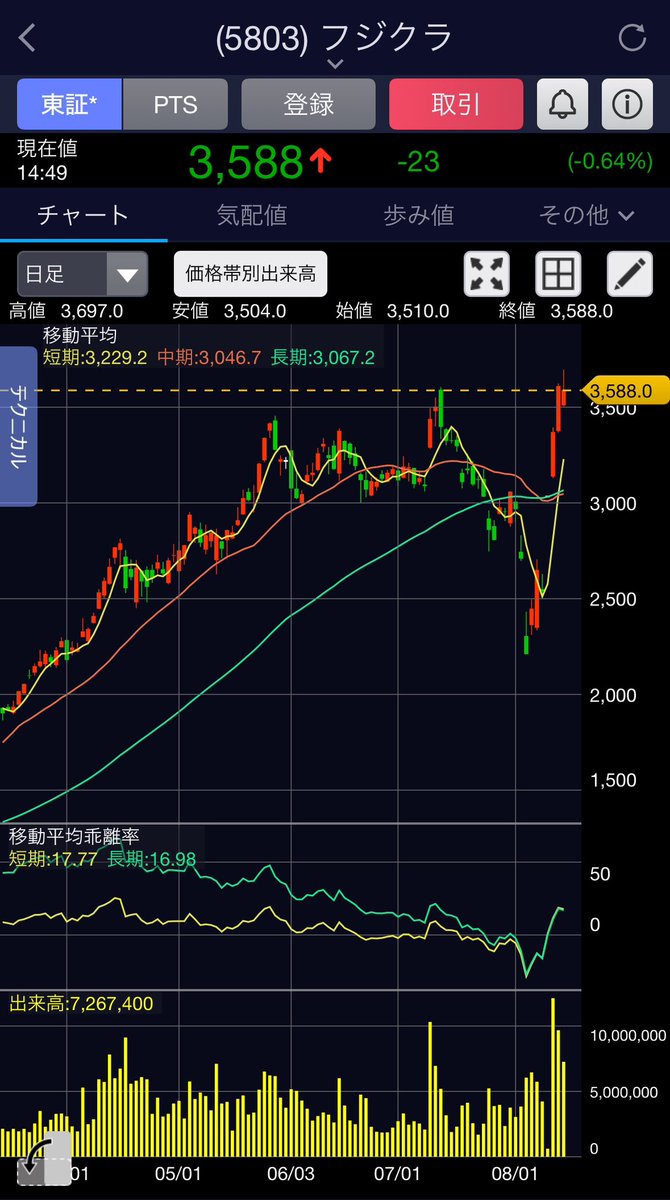Tap the 中期:3,046.7 moving average value
The image size is (670, 1200).
pos(208,356)
